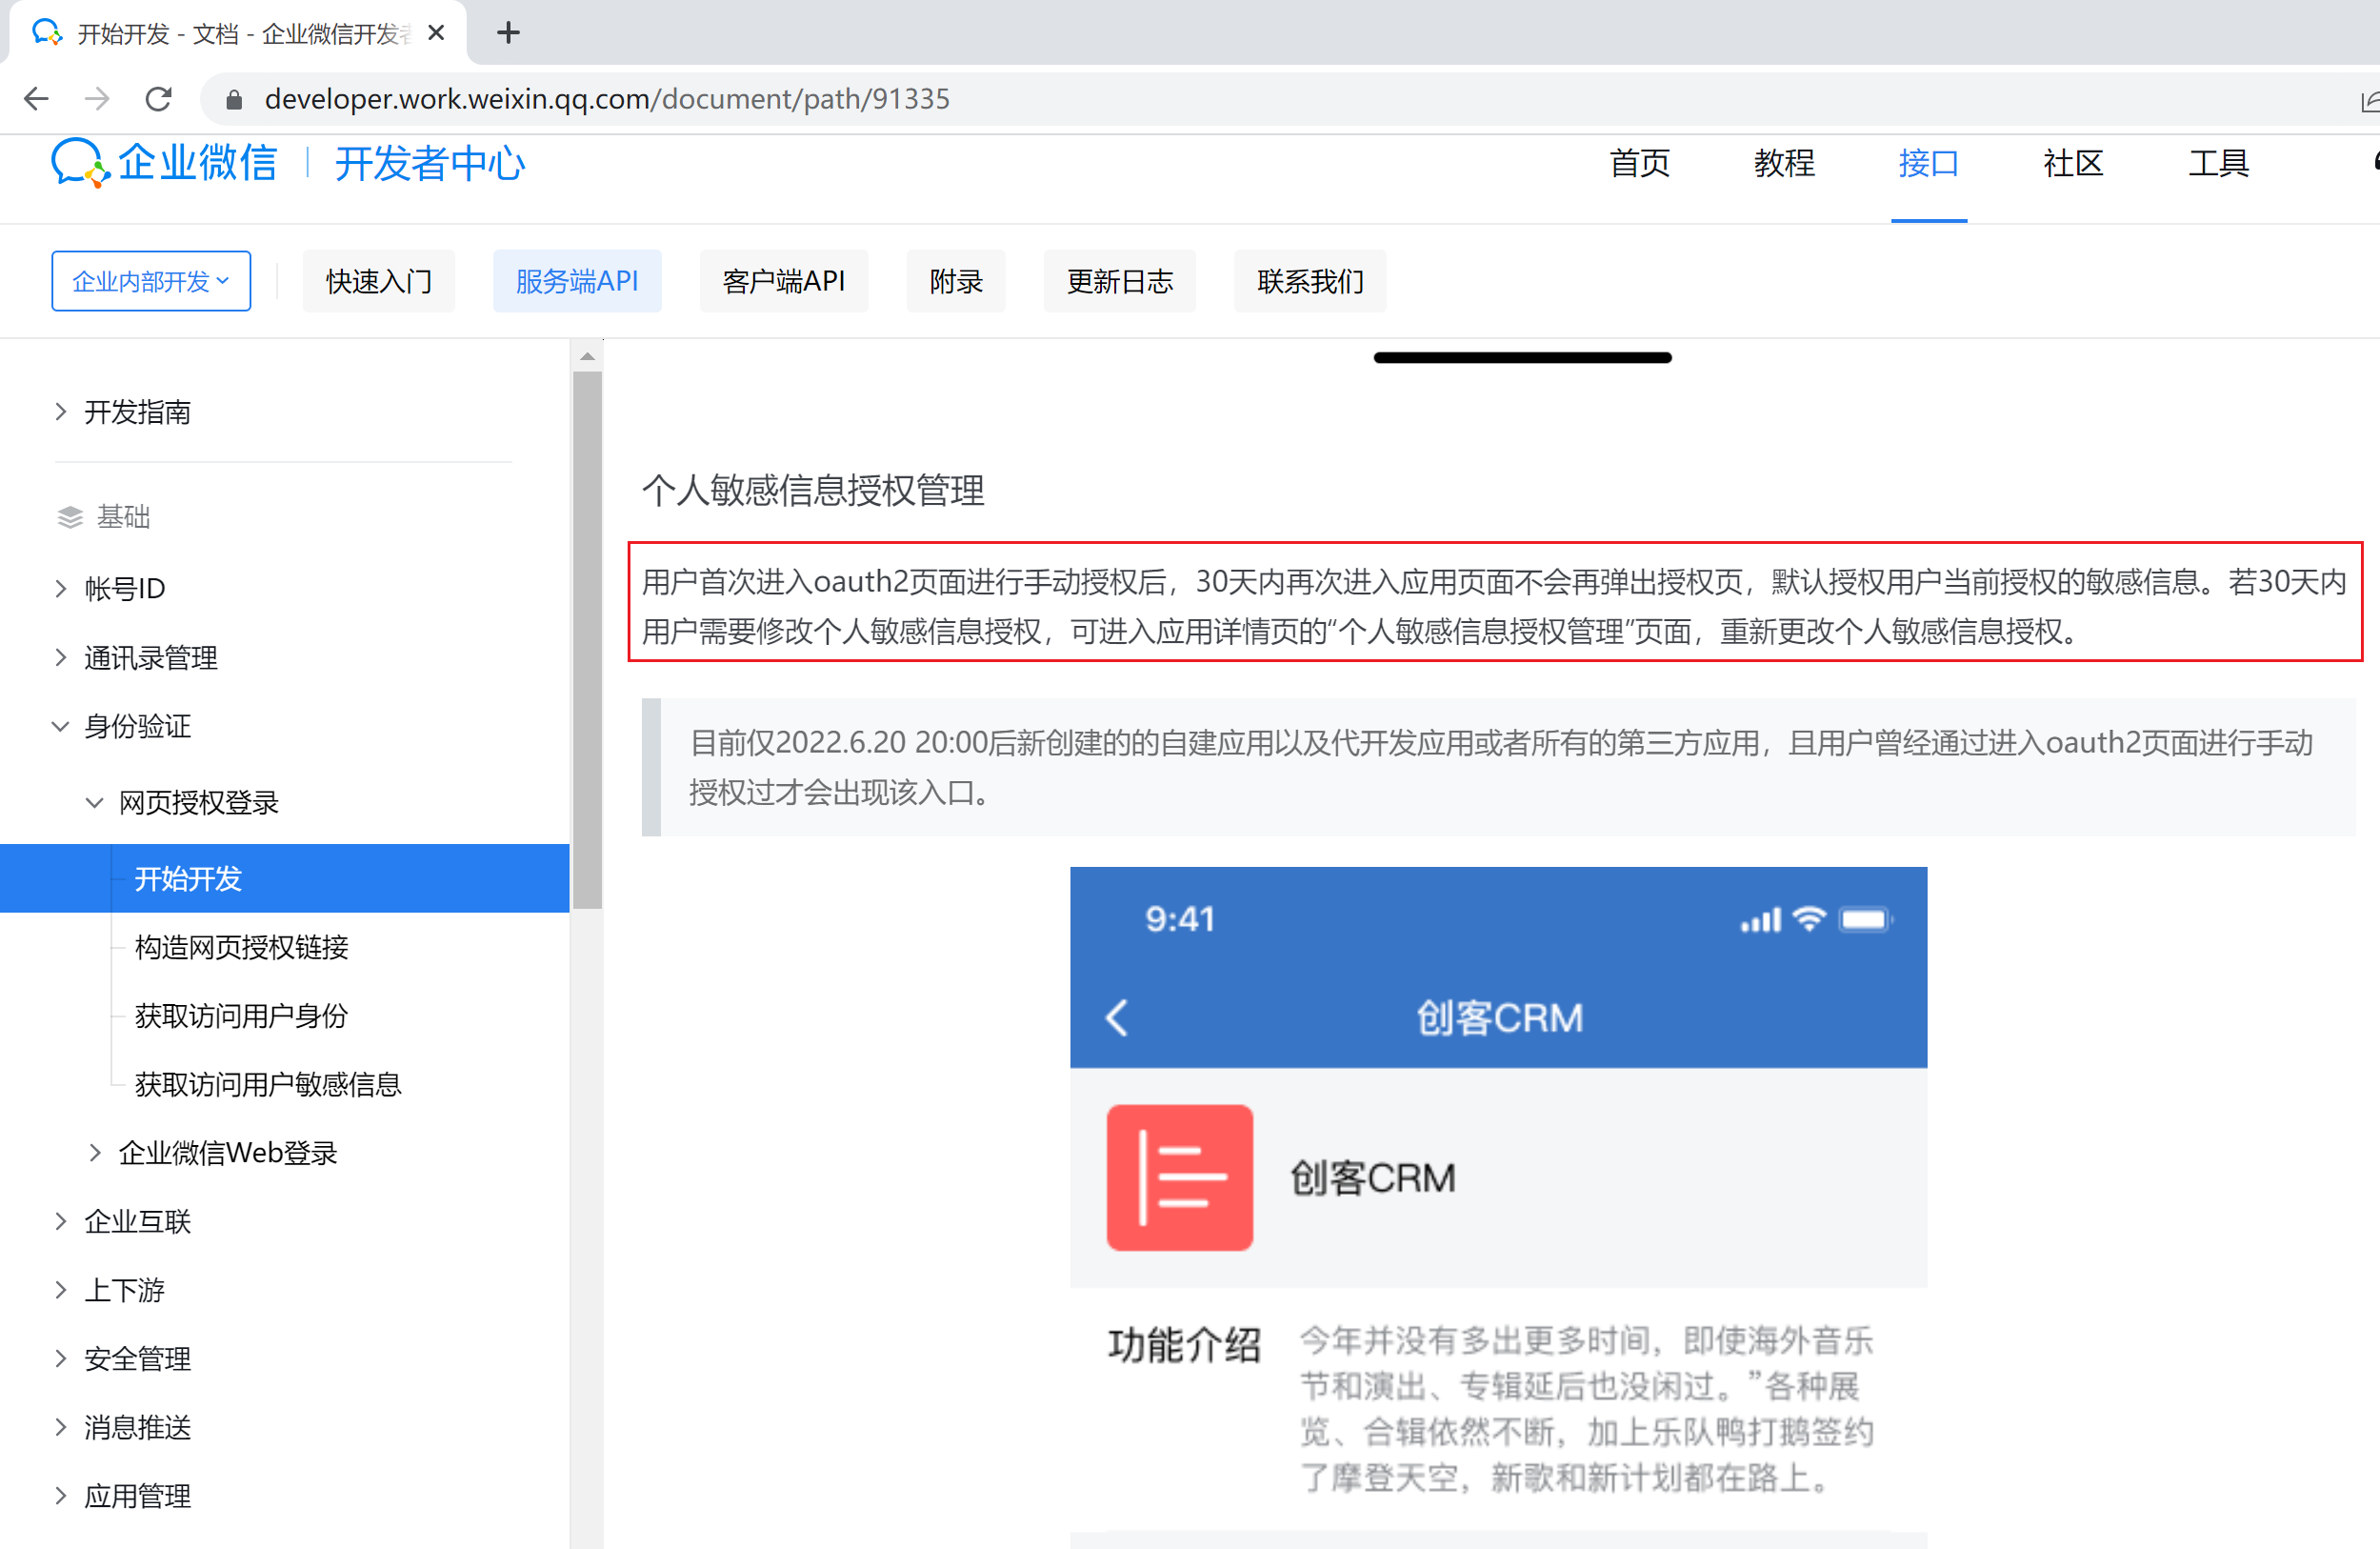Open 获取访问用户身份 page
This screenshot has width=2380, height=1549.
coord(242,1016)
